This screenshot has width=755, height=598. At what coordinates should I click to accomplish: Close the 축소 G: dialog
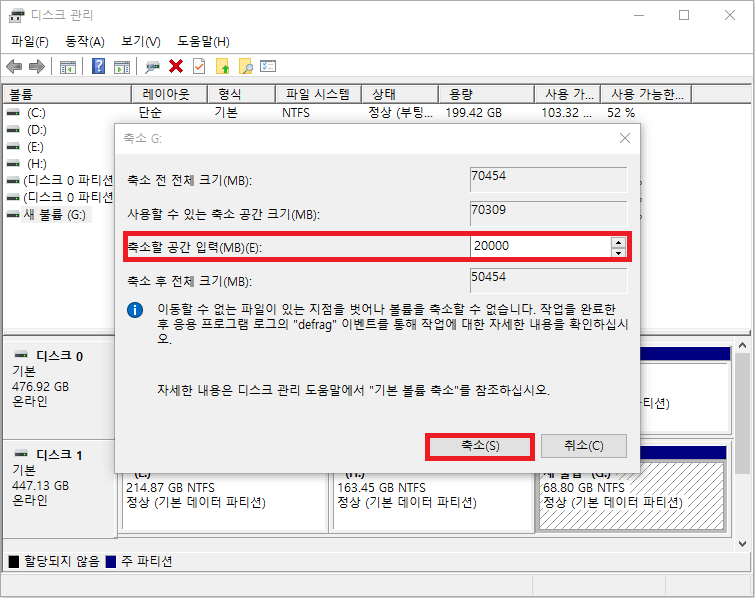click(625, 138)
